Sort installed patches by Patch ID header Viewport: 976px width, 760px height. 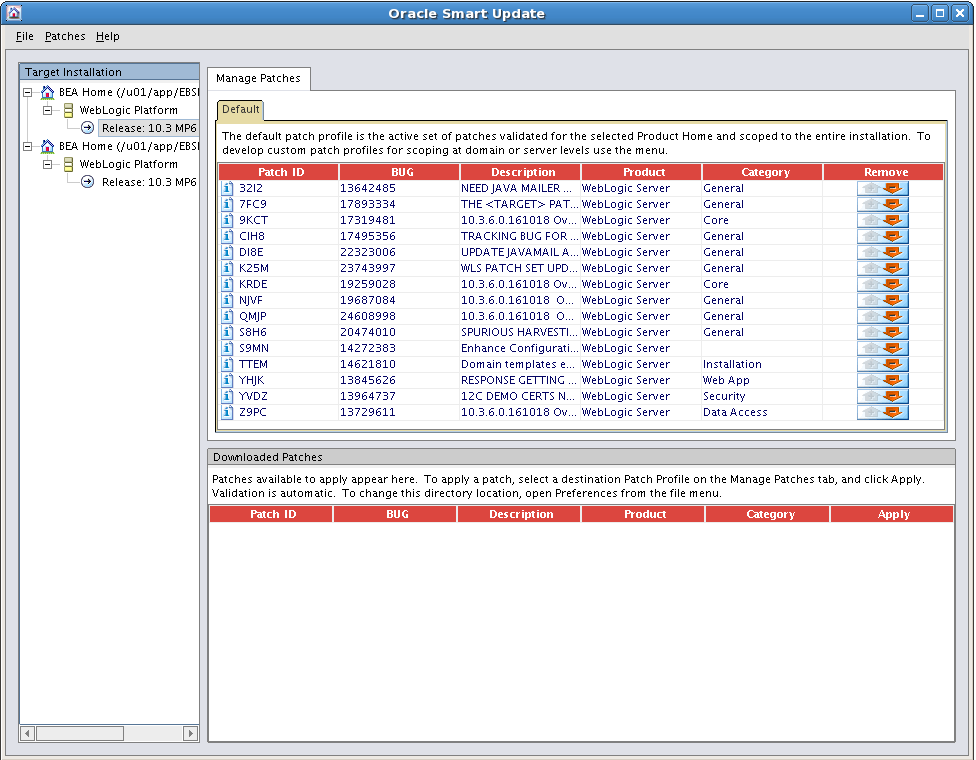click(281, 172)
